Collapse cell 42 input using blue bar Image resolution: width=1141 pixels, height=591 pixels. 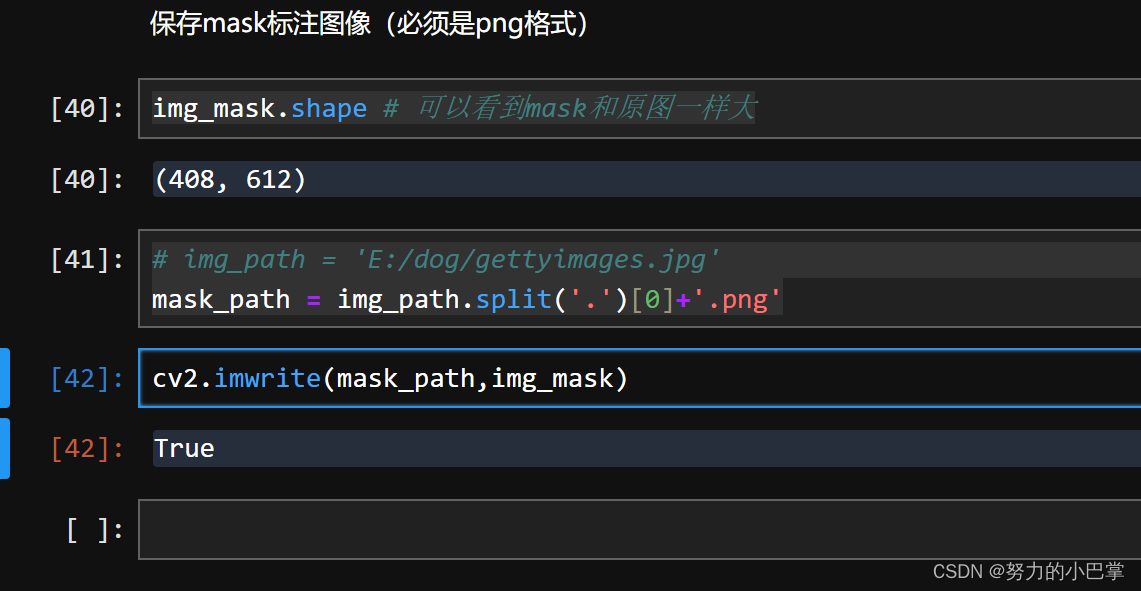pyautogui.click(x=4, y=378)
